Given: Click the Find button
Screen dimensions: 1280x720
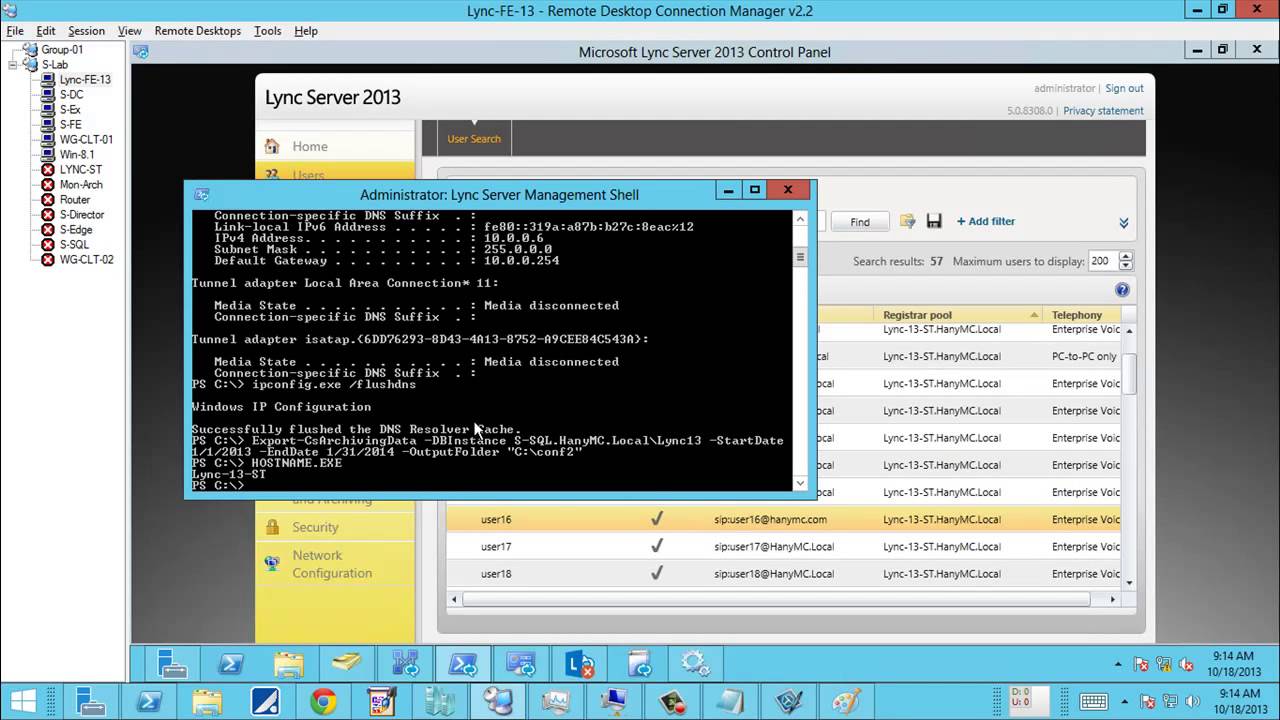Looking at the screenshot, I should pyautogui.click(x=860, y=222).
